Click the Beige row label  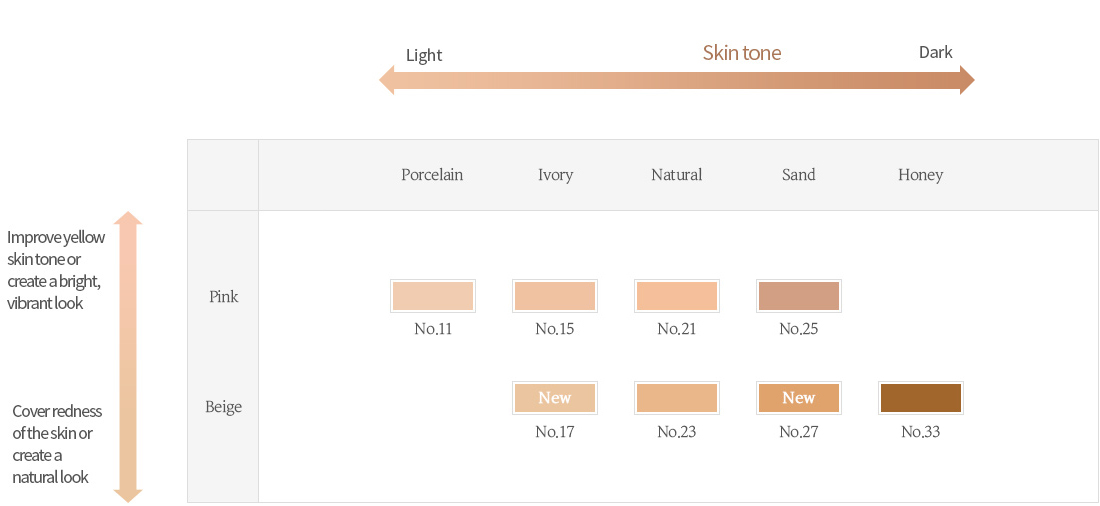point(224,407)
